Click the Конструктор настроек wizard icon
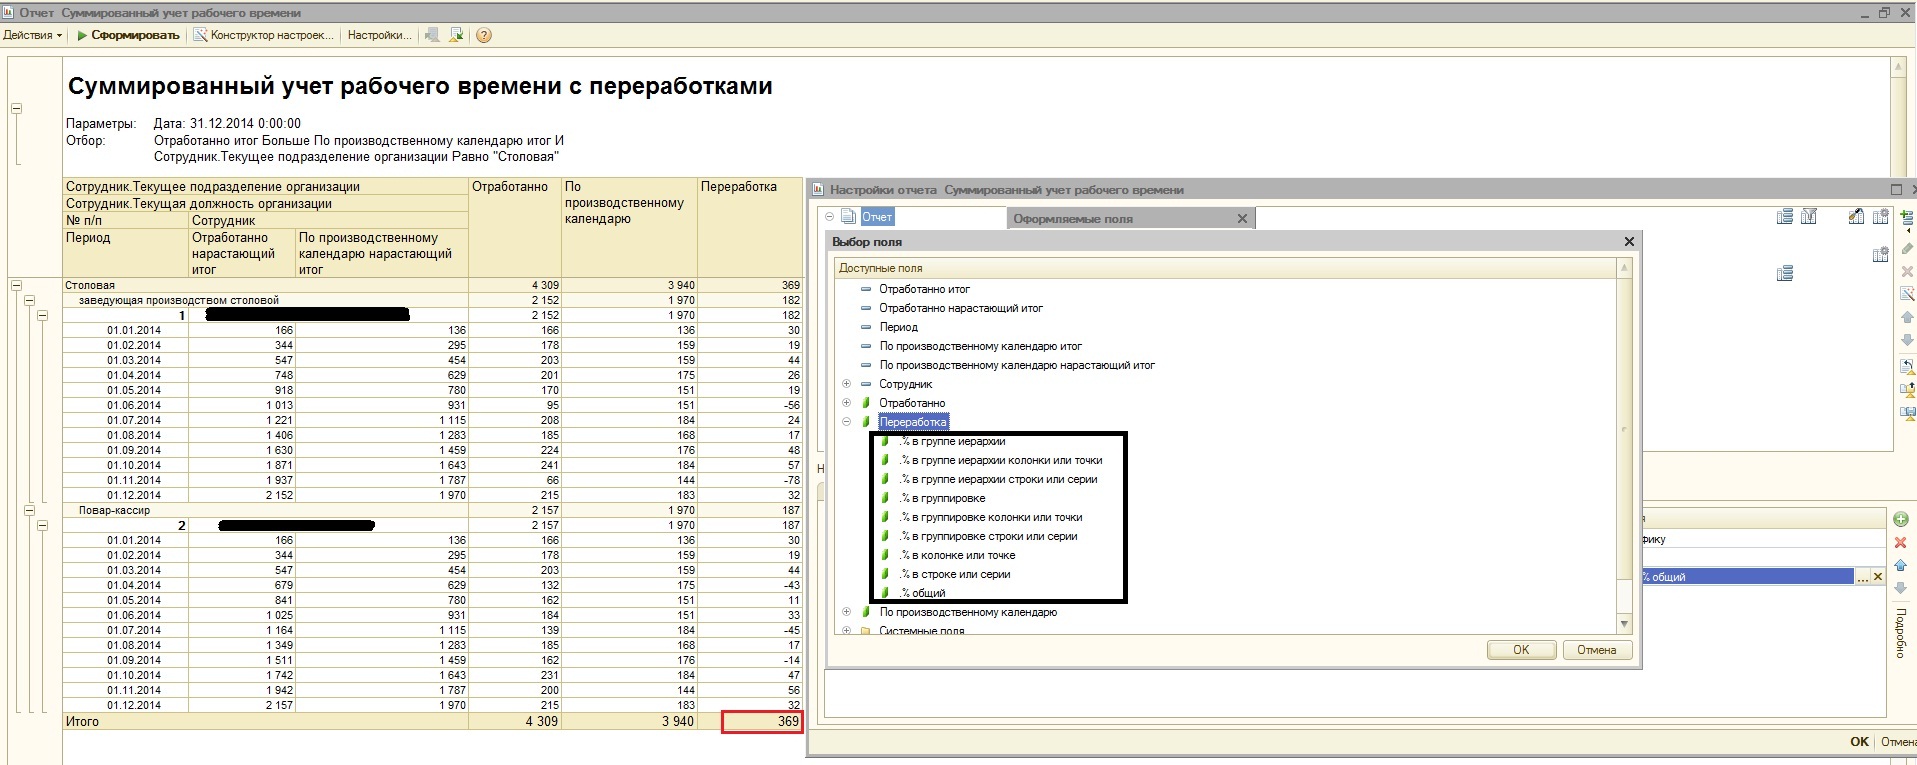 200,35
